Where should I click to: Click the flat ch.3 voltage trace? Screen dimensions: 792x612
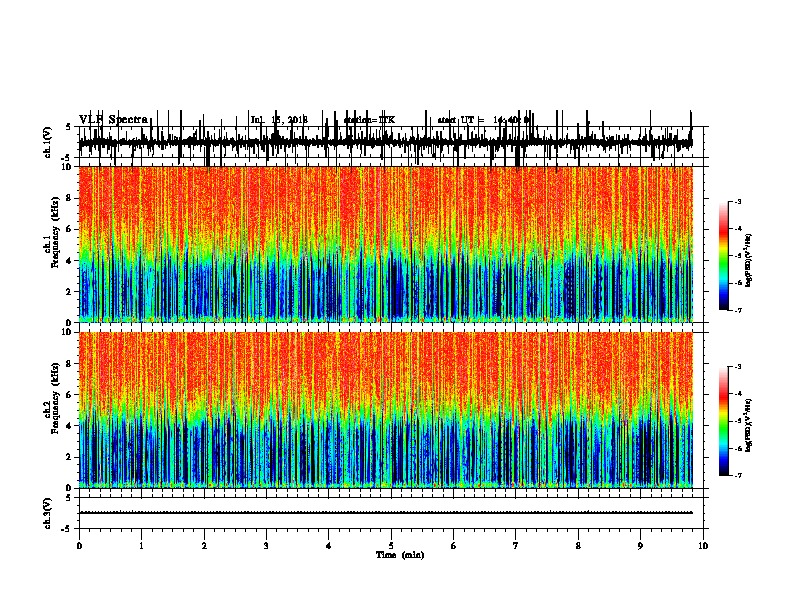pos(385,513)
